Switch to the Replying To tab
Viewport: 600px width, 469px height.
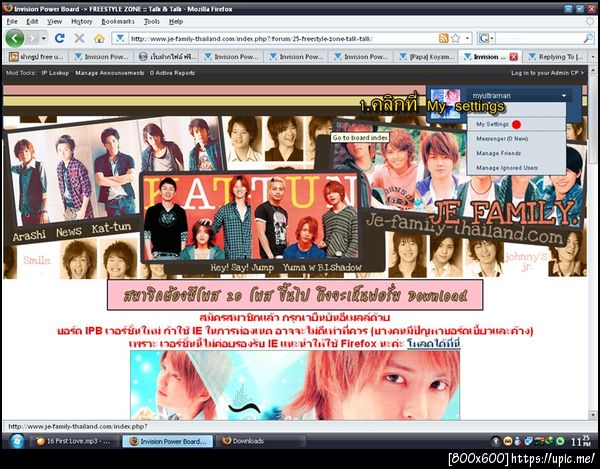[x=556, y=57]
